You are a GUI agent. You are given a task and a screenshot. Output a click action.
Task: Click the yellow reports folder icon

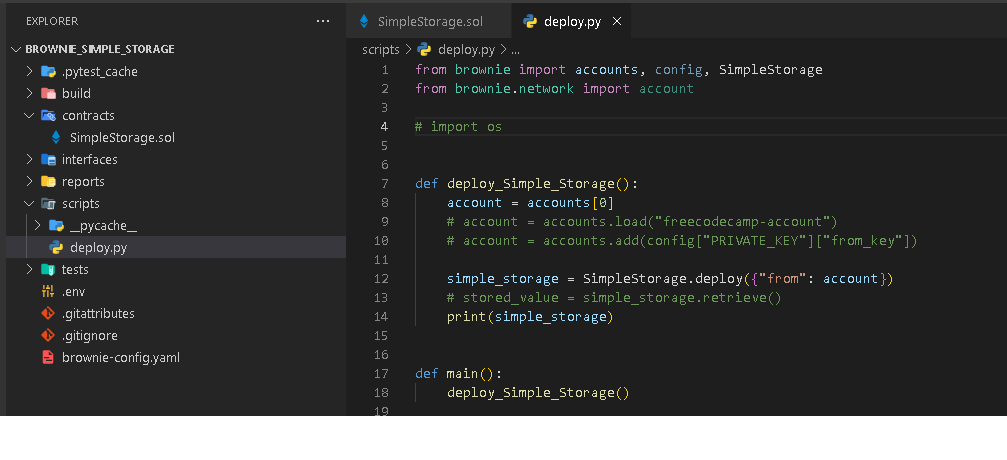(x=48, y=181)
